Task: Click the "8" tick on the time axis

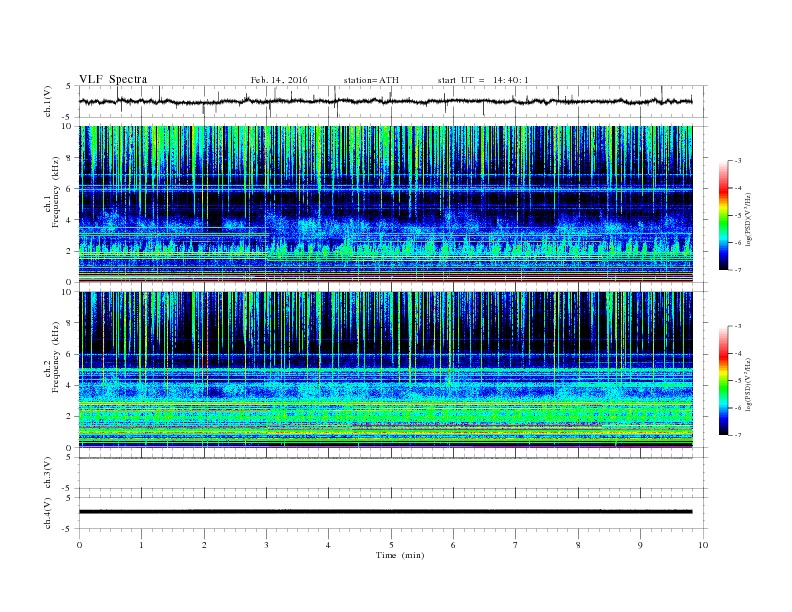Action: tap(578, 545)
